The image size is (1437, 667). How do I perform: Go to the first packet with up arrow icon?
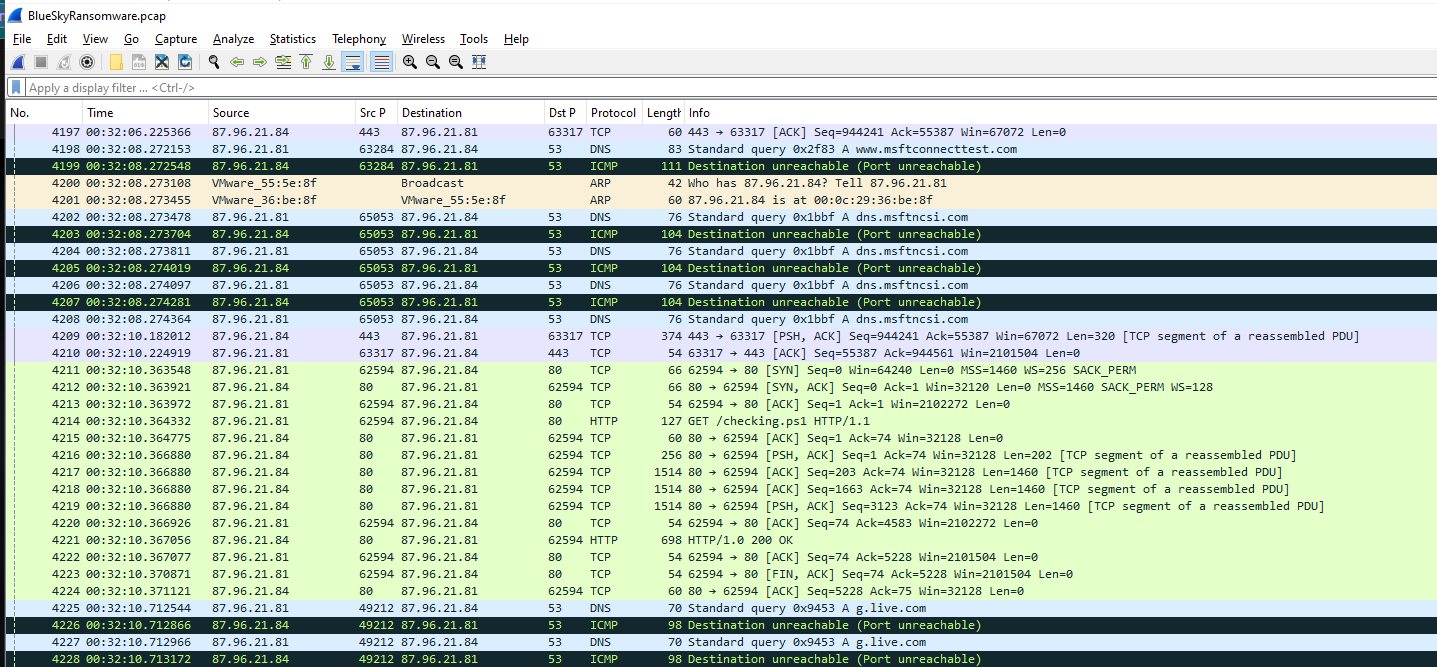[x=305, y=61]
